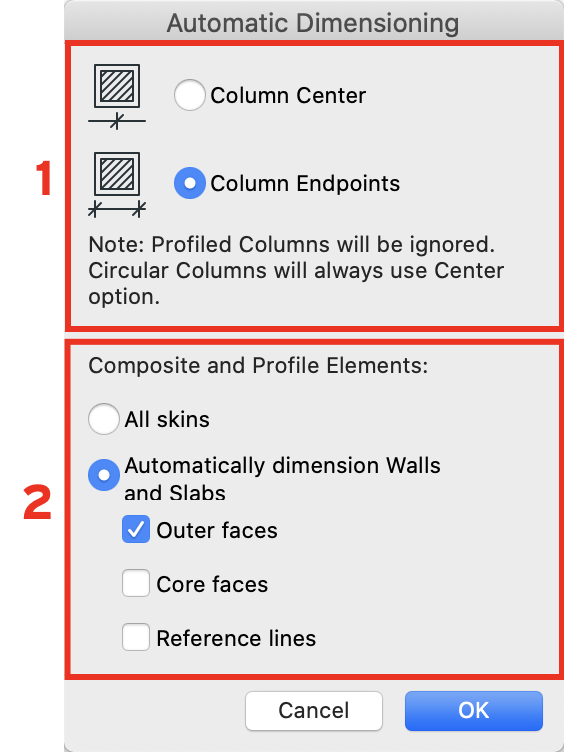Select Automatically dimension Walls and Slabs radio
This screenshot has width=564, height=752.
[104, 475]
